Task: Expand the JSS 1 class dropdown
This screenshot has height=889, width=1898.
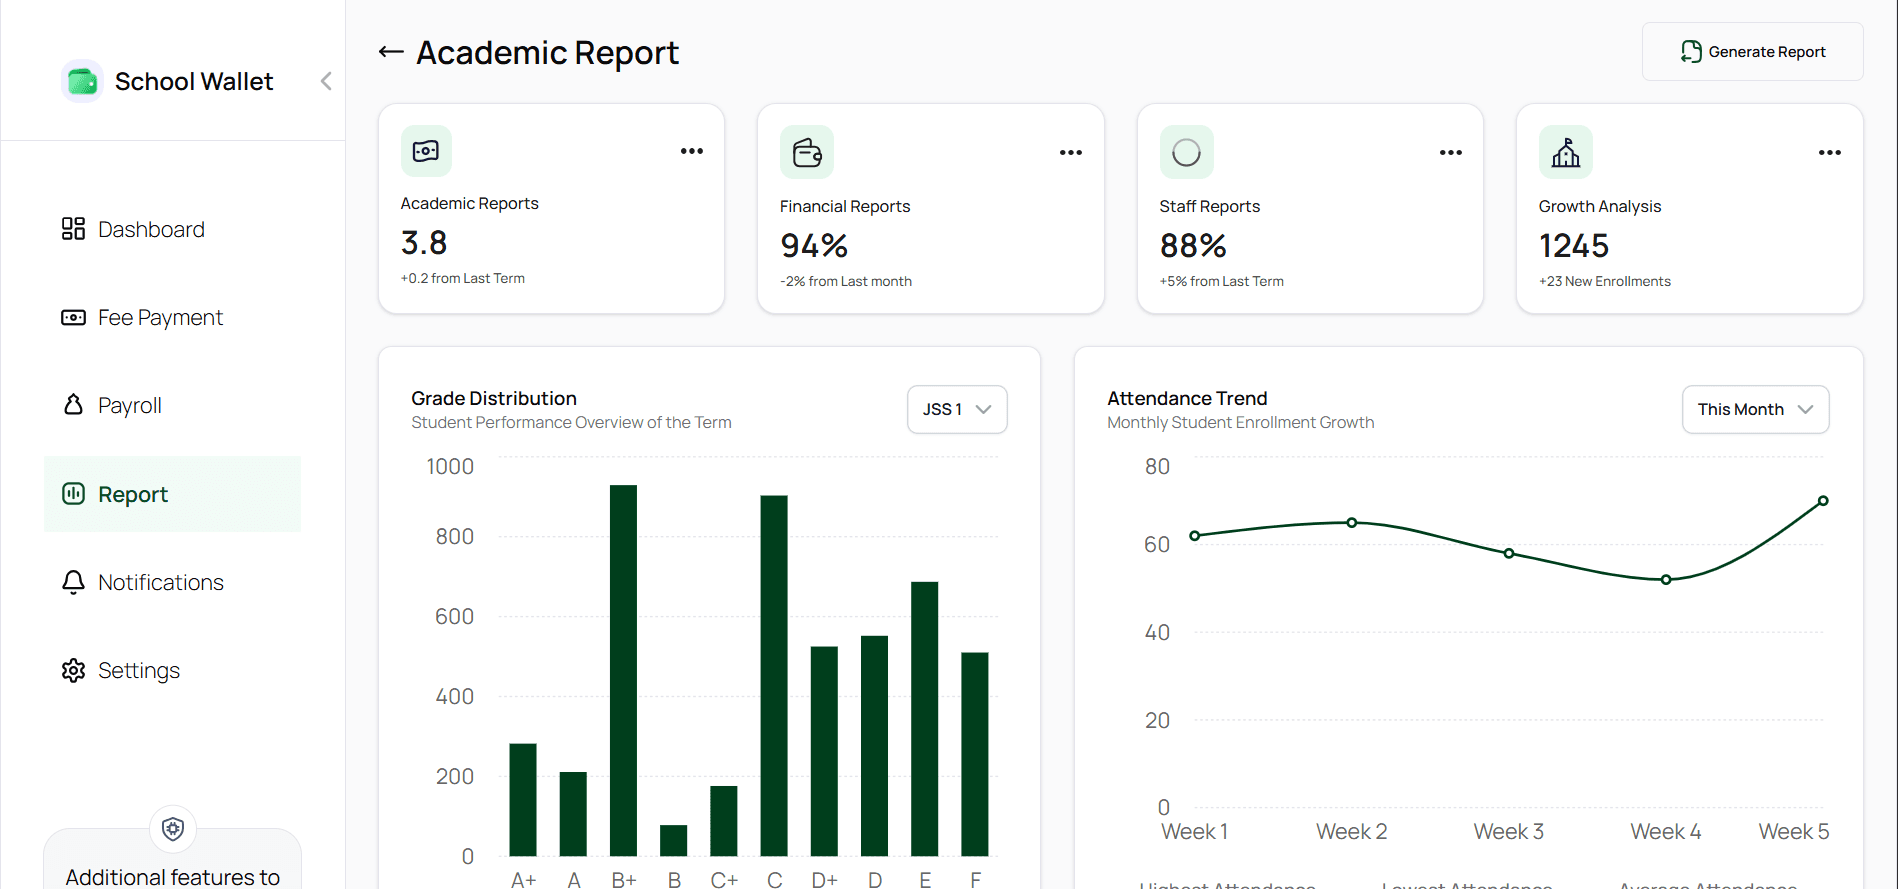Action: [x=957, y=409]
